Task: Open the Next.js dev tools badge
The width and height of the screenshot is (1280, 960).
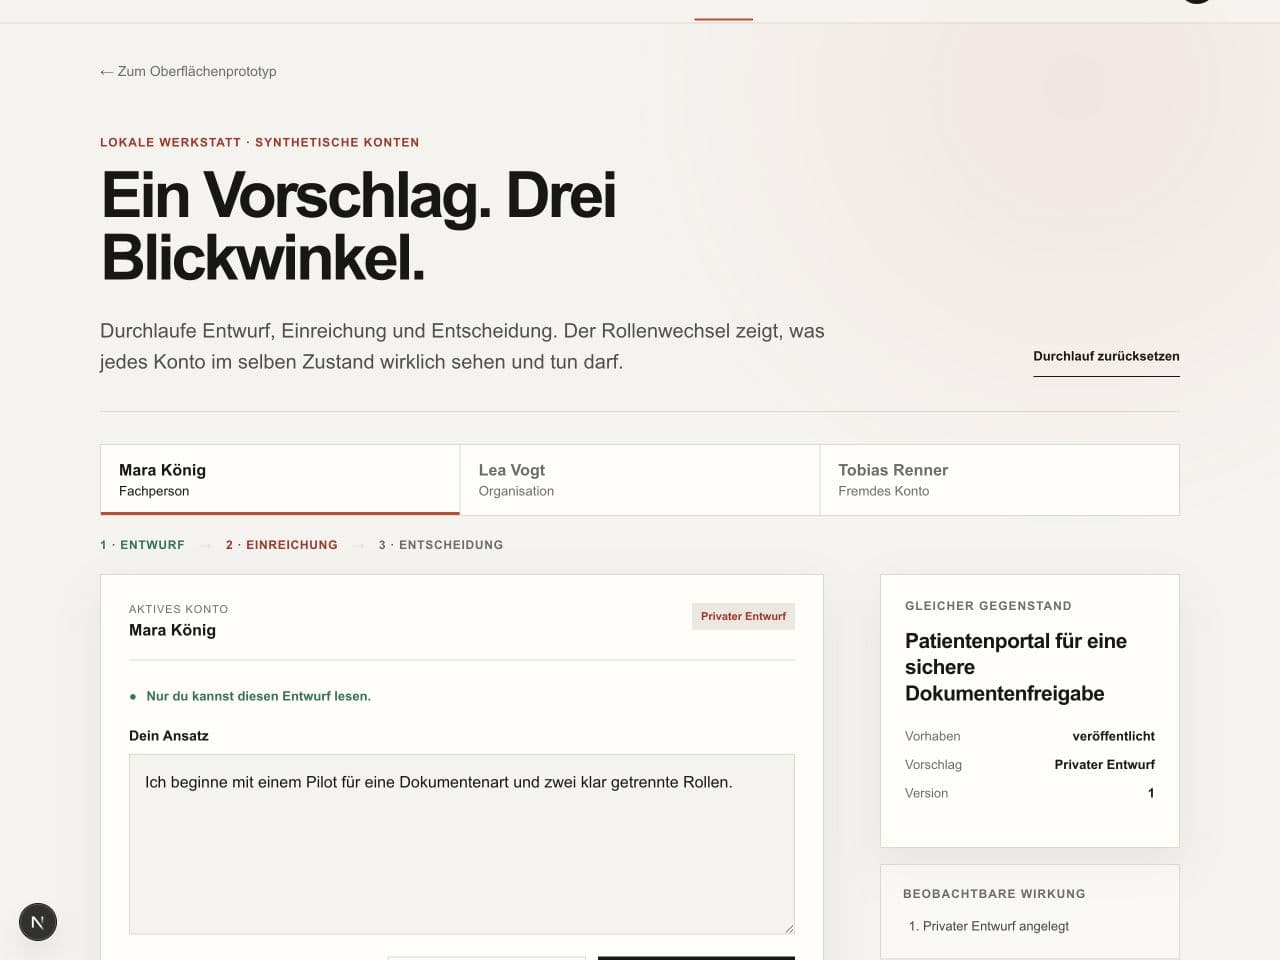Action: [x=38, y=922]
